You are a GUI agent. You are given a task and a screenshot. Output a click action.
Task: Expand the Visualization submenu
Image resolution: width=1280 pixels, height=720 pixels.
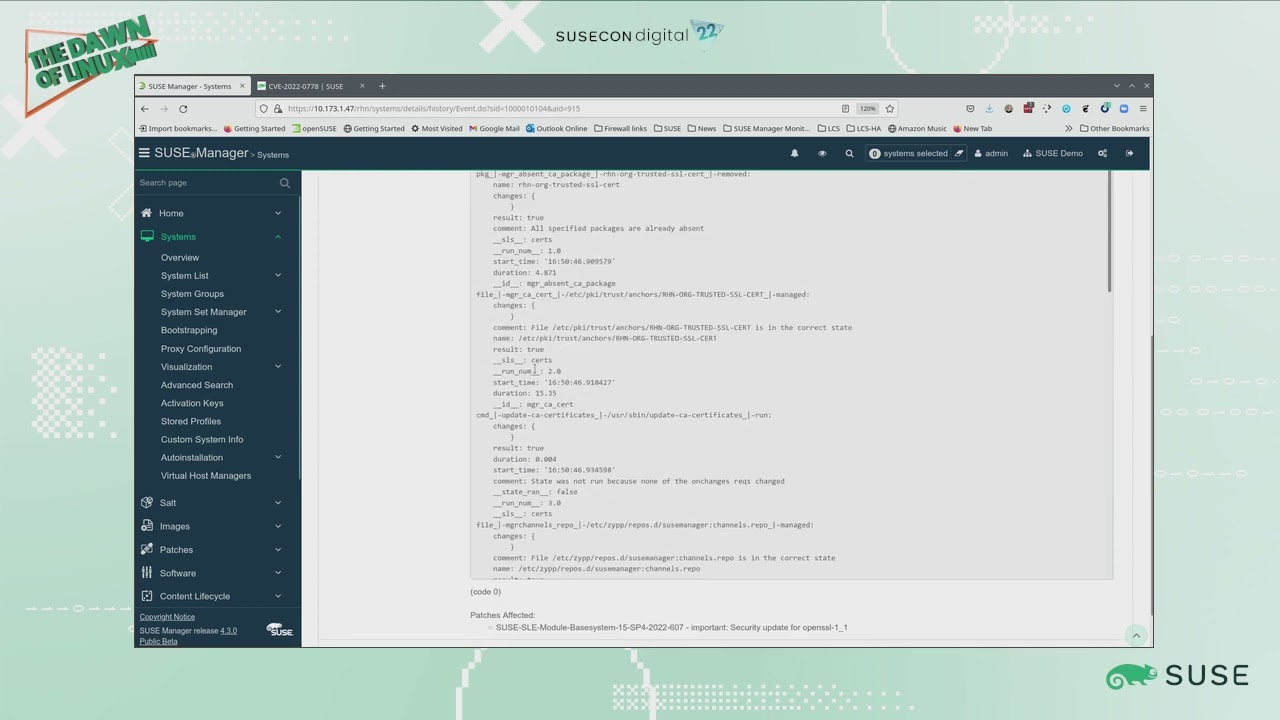pos(278,367)
